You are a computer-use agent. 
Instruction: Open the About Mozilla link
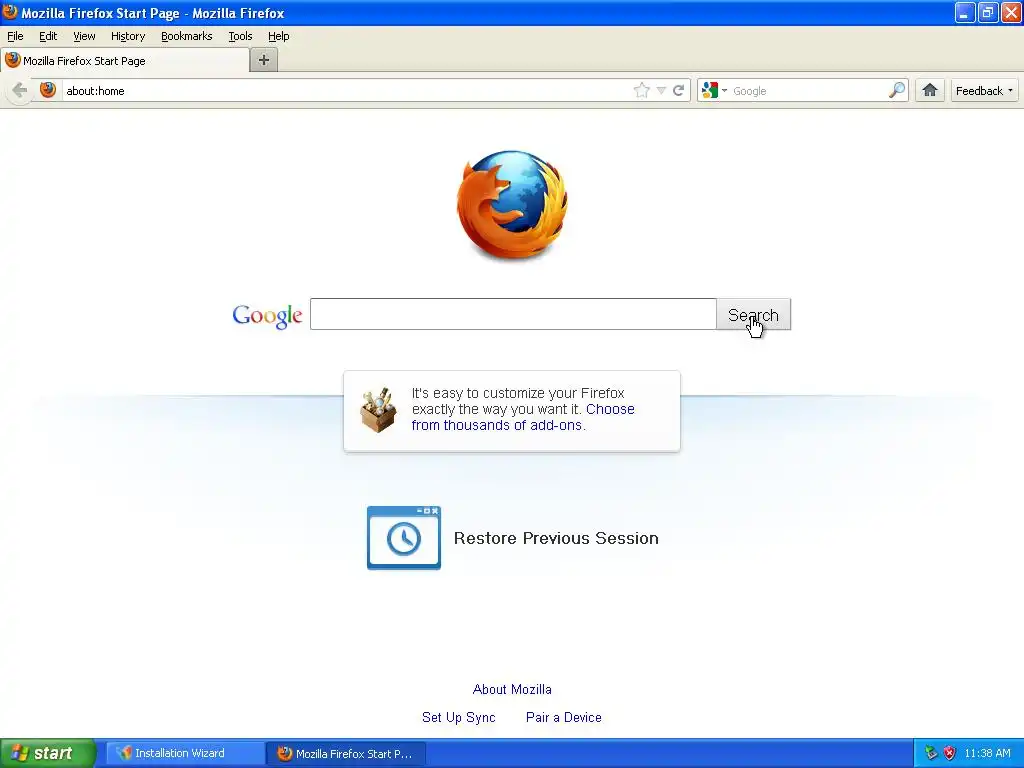[x=512, y=689]
